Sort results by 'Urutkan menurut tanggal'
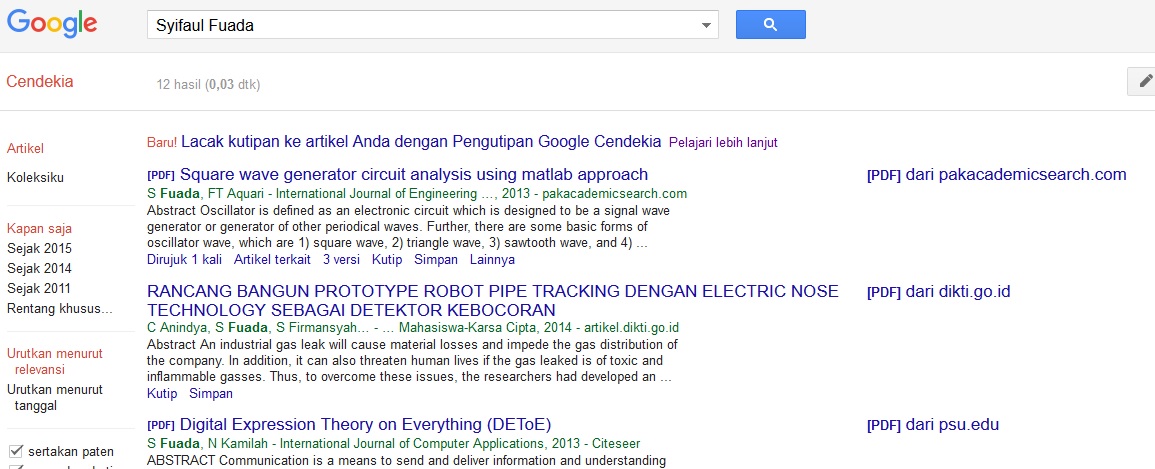Viewport: 1155px width, 469px height. click(54, 397)
